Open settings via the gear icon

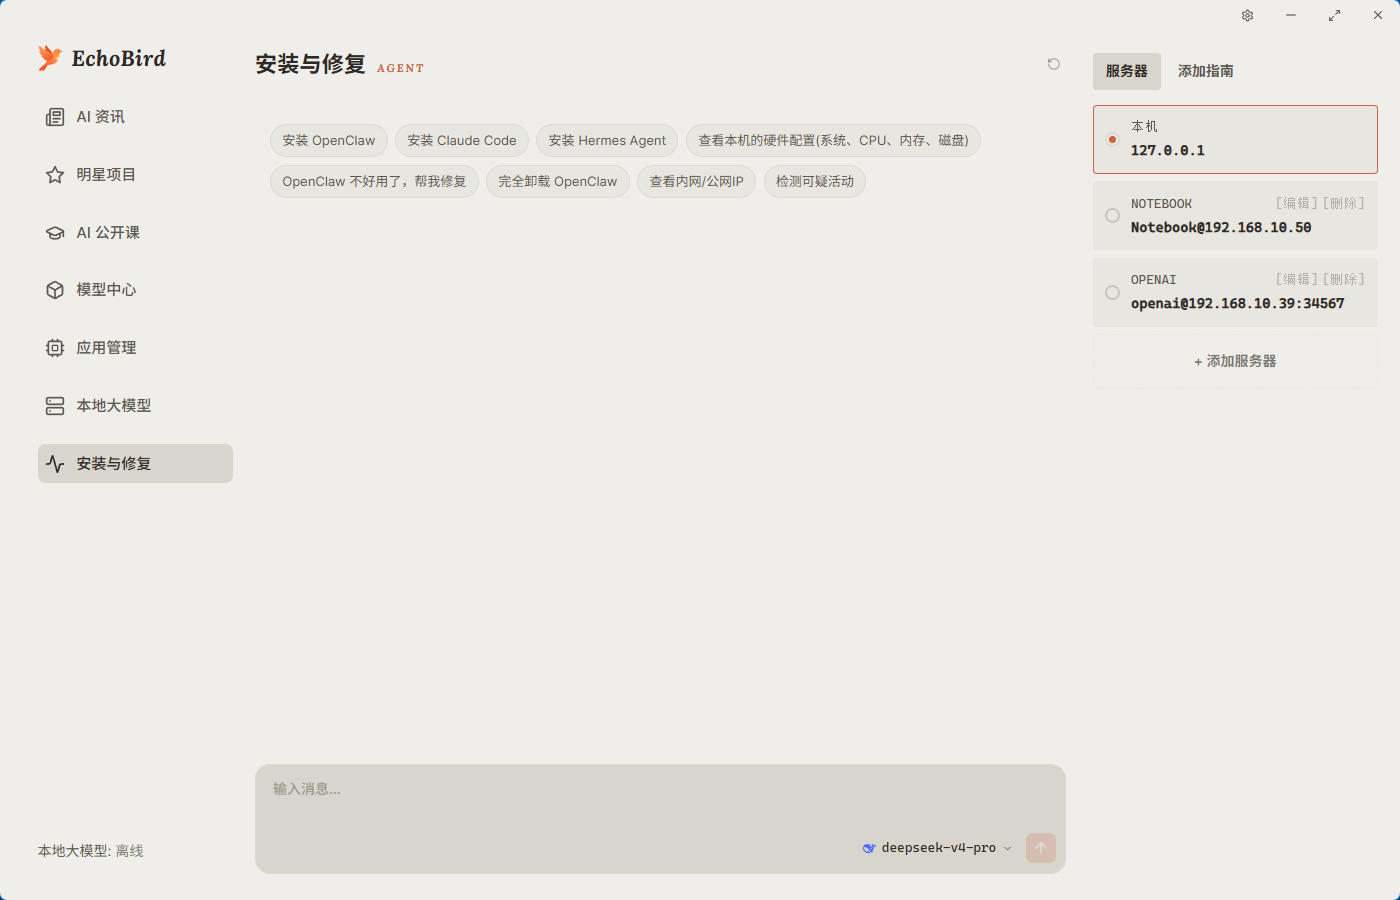[1248, 16]
